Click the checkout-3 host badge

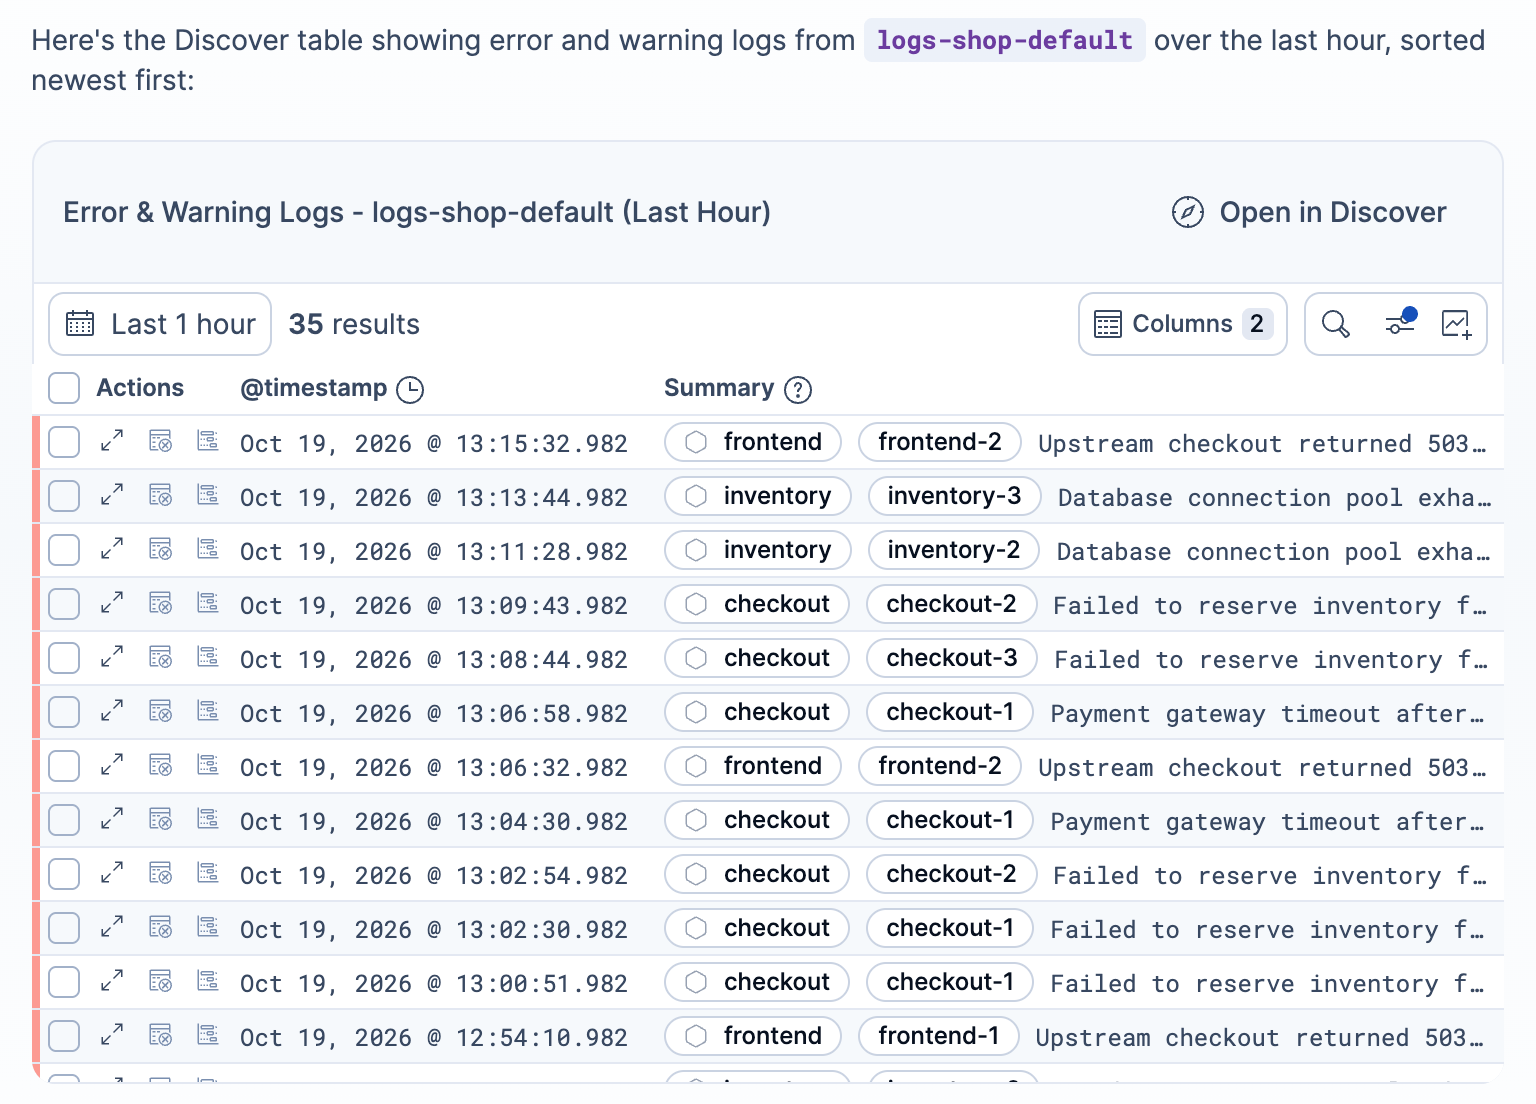point(952,658)
